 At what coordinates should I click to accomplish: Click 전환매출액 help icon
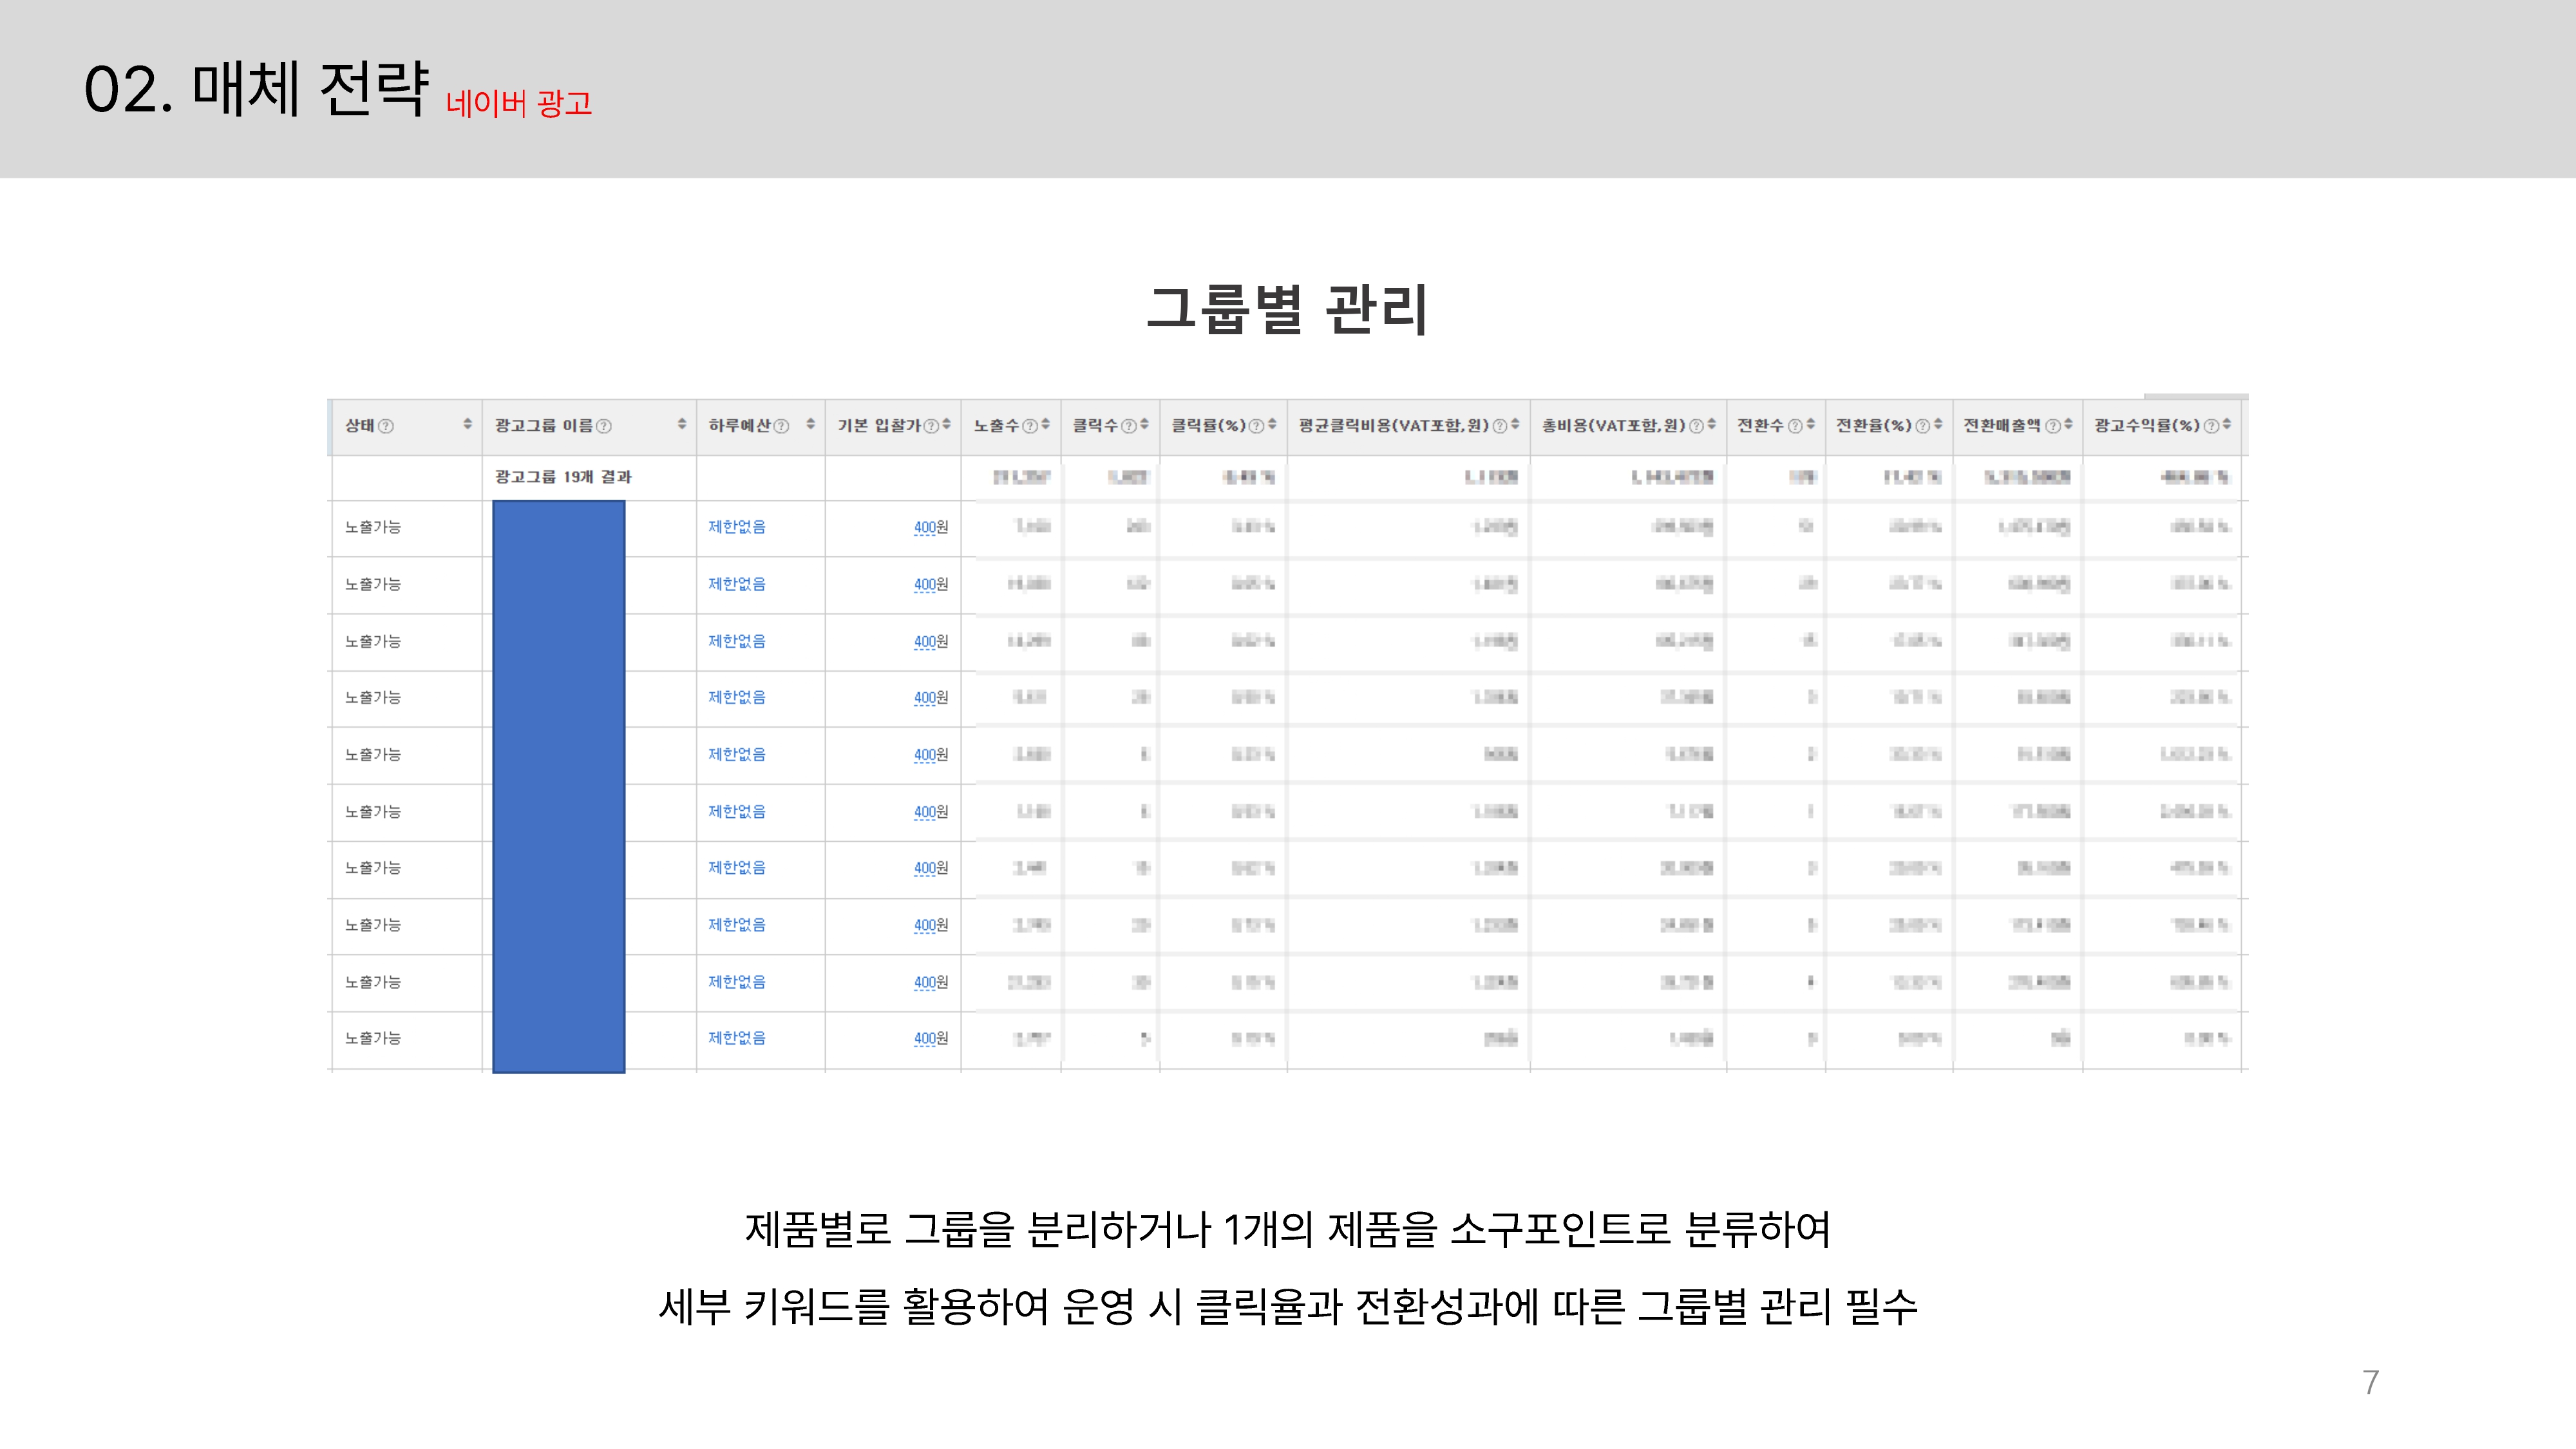click(x=2053, y=426)
